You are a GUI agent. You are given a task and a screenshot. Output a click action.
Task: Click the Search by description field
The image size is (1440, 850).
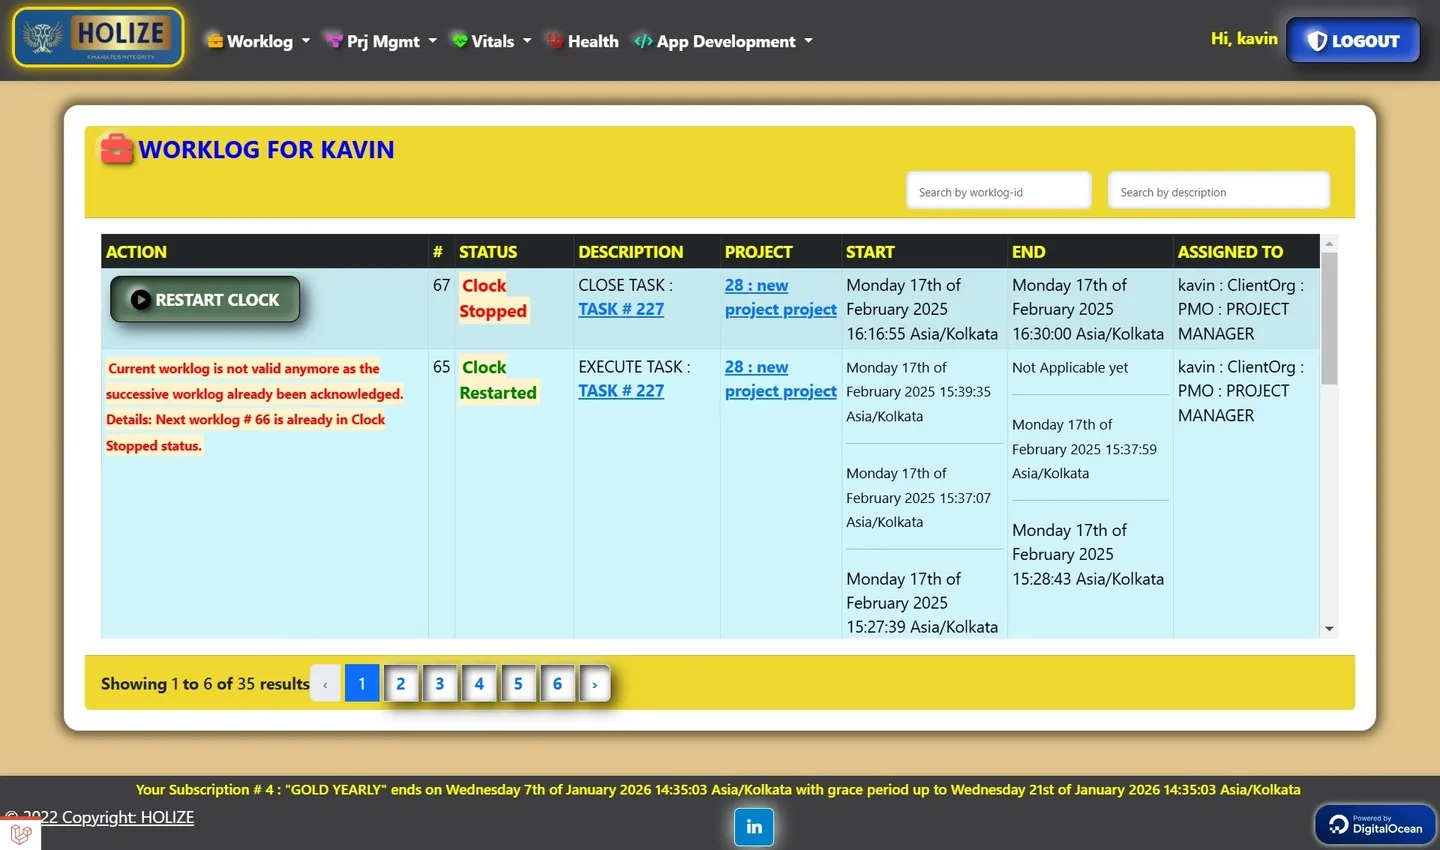[x=1218, y=190]
